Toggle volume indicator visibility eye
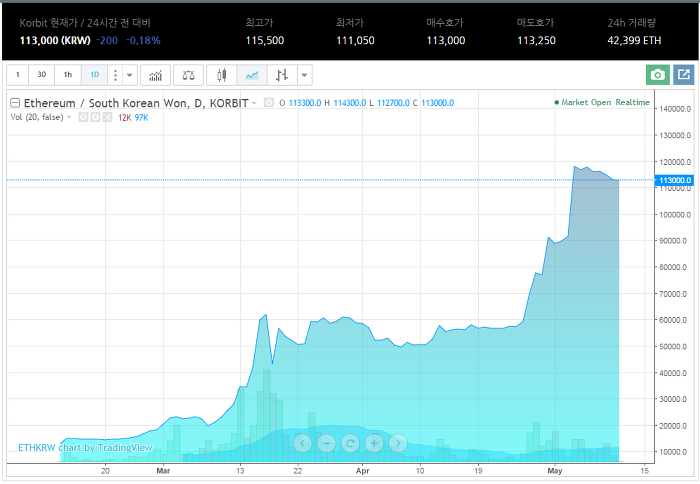Viewport: 700px width, 484px height. (83, 117)
